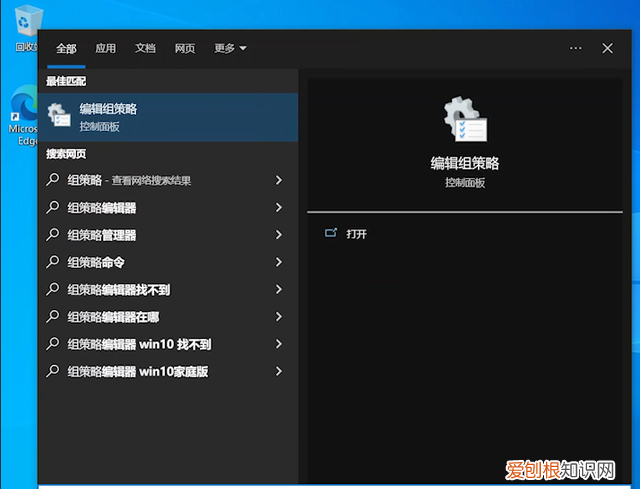
Task: Switch to the 全部 tab
Action: tap(66, 49)
